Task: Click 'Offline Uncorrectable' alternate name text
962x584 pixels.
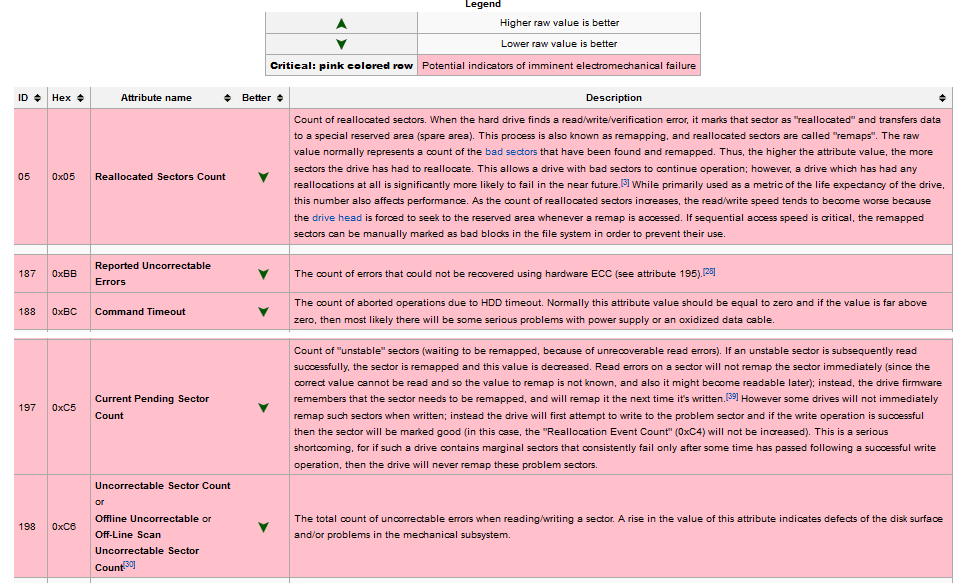Action: (x=147, y=519)
